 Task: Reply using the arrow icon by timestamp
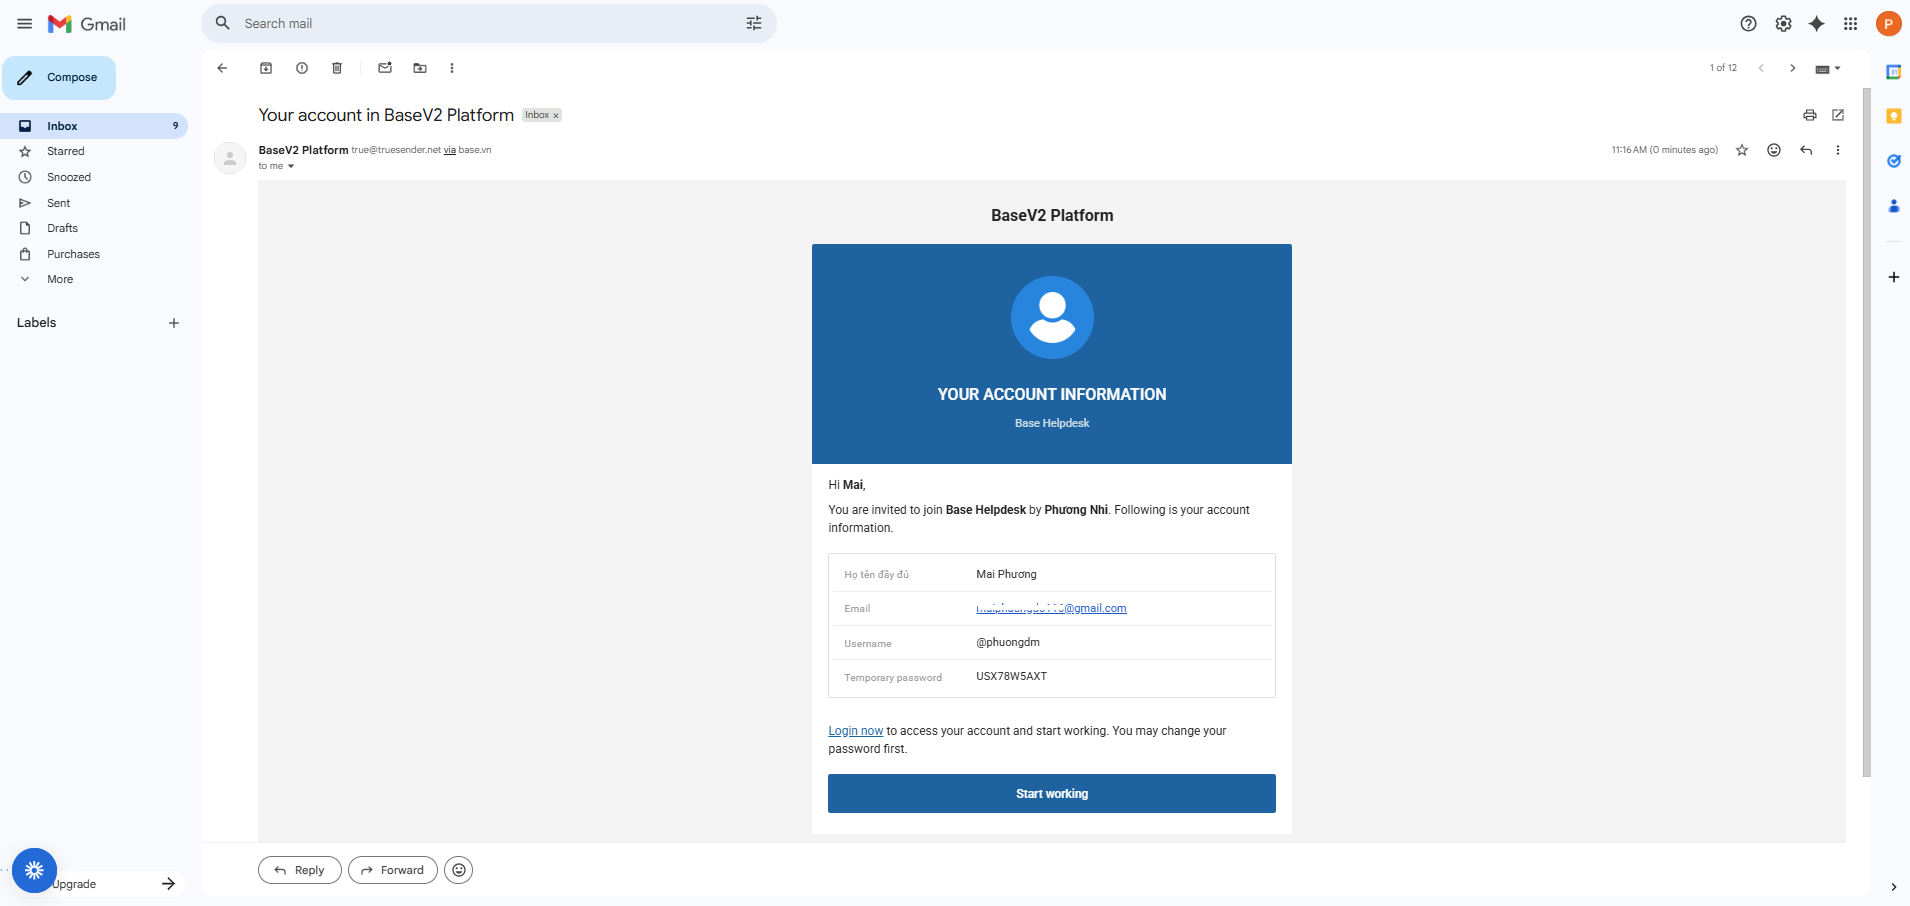coord(1806,150)
